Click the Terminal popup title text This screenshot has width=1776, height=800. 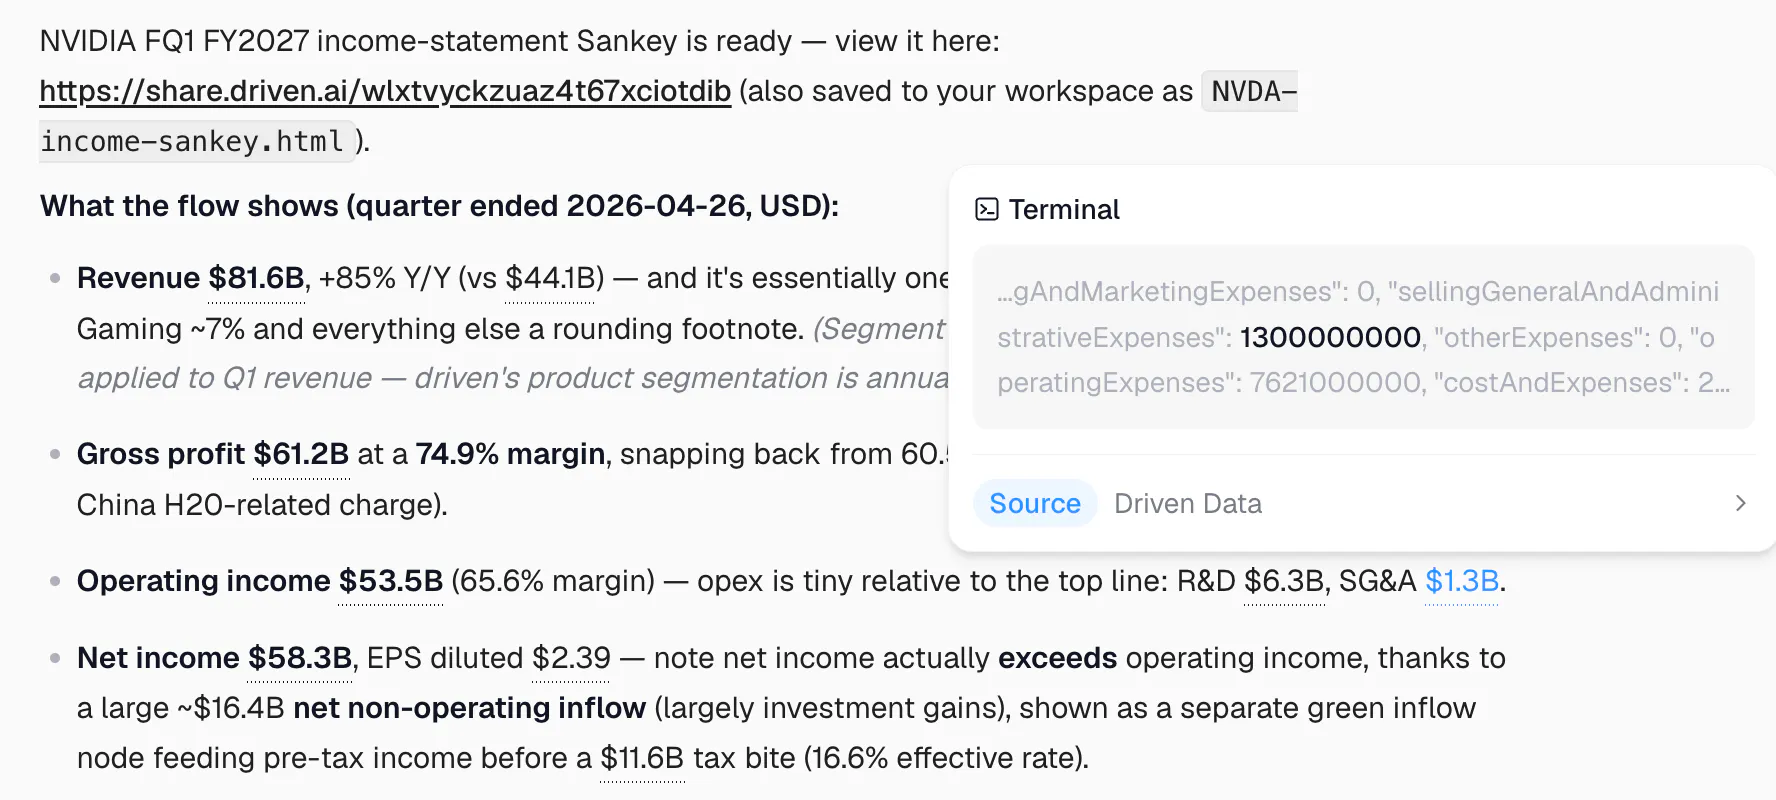click(x=1064, y=209)
